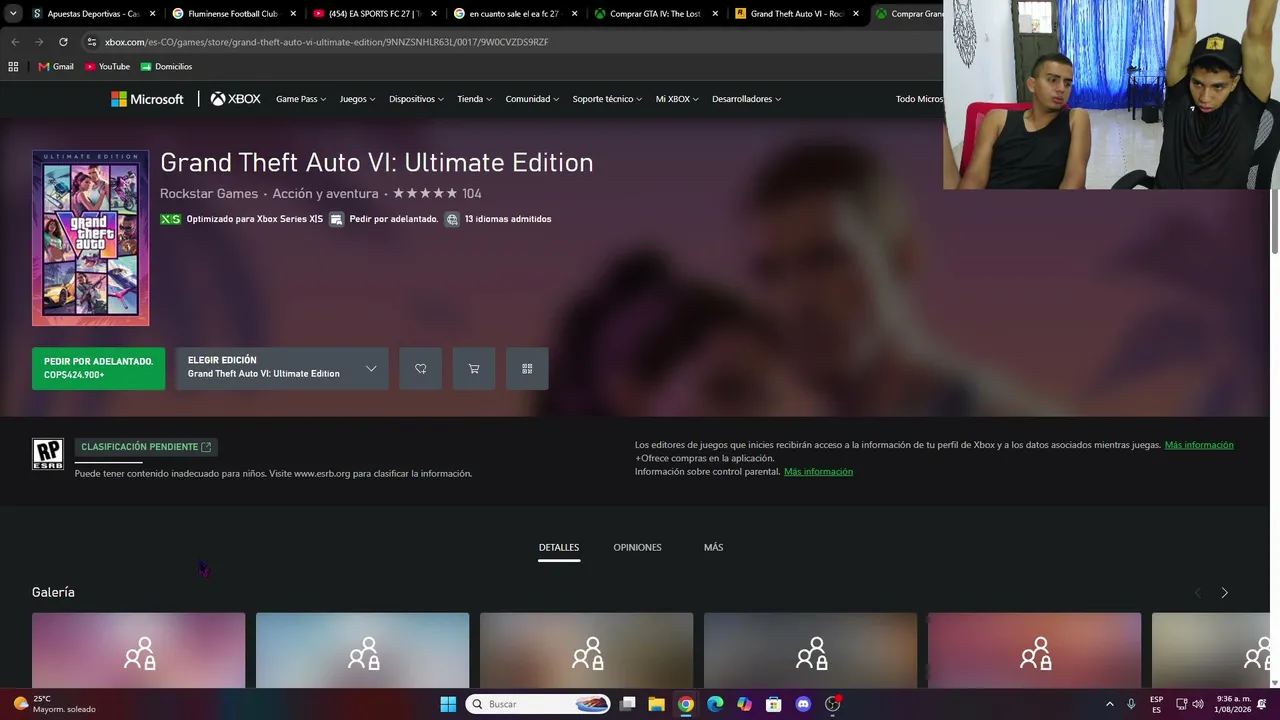Click the microphone icon in system tray

[1131, 704]
